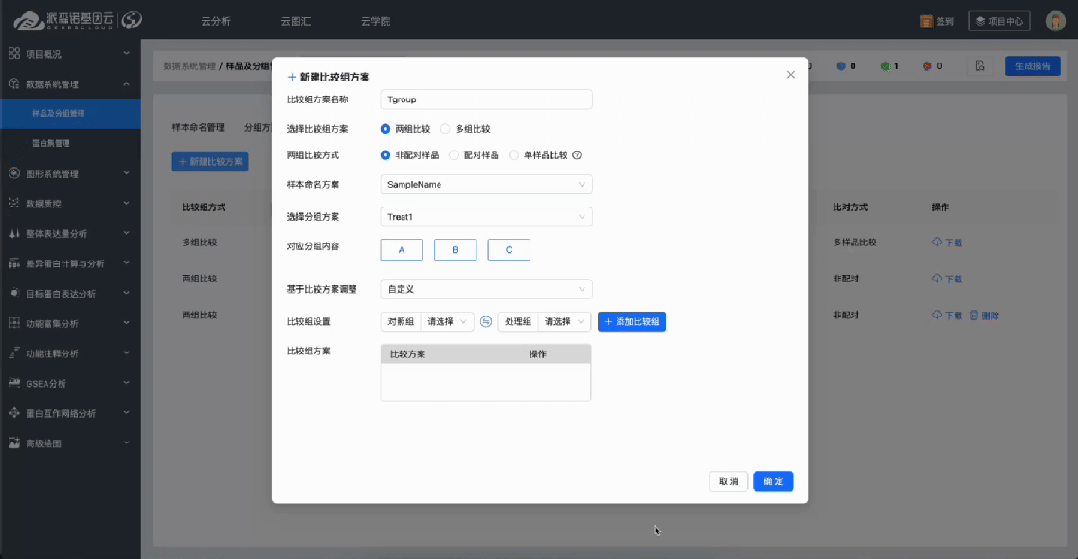The height and width of the screenshot is (559, 1078).
Task: Select group B in 对应分组内容
Action: coord(455,250)
